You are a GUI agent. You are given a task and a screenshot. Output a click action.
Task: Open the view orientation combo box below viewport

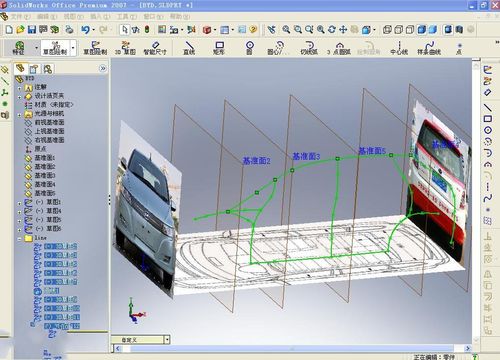[140, 340]
